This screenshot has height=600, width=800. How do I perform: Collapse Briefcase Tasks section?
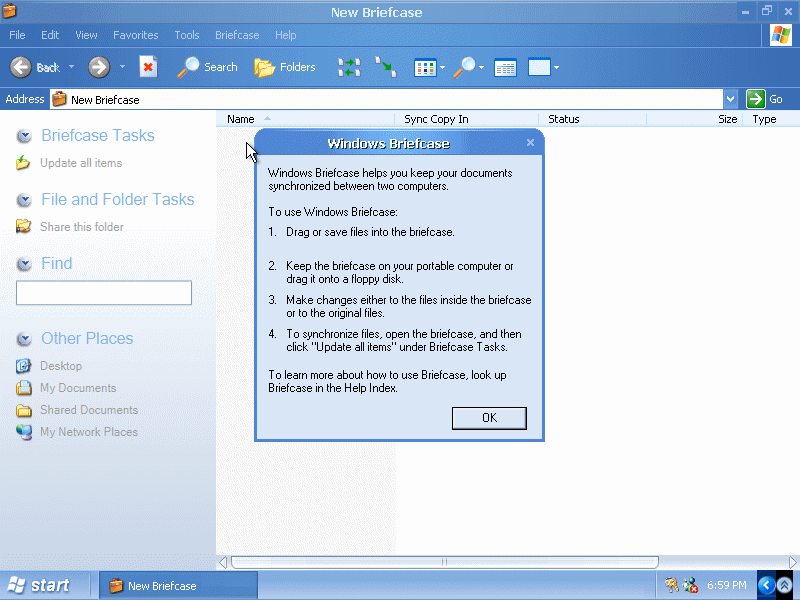pyautogui.click(x=24, y=136)
